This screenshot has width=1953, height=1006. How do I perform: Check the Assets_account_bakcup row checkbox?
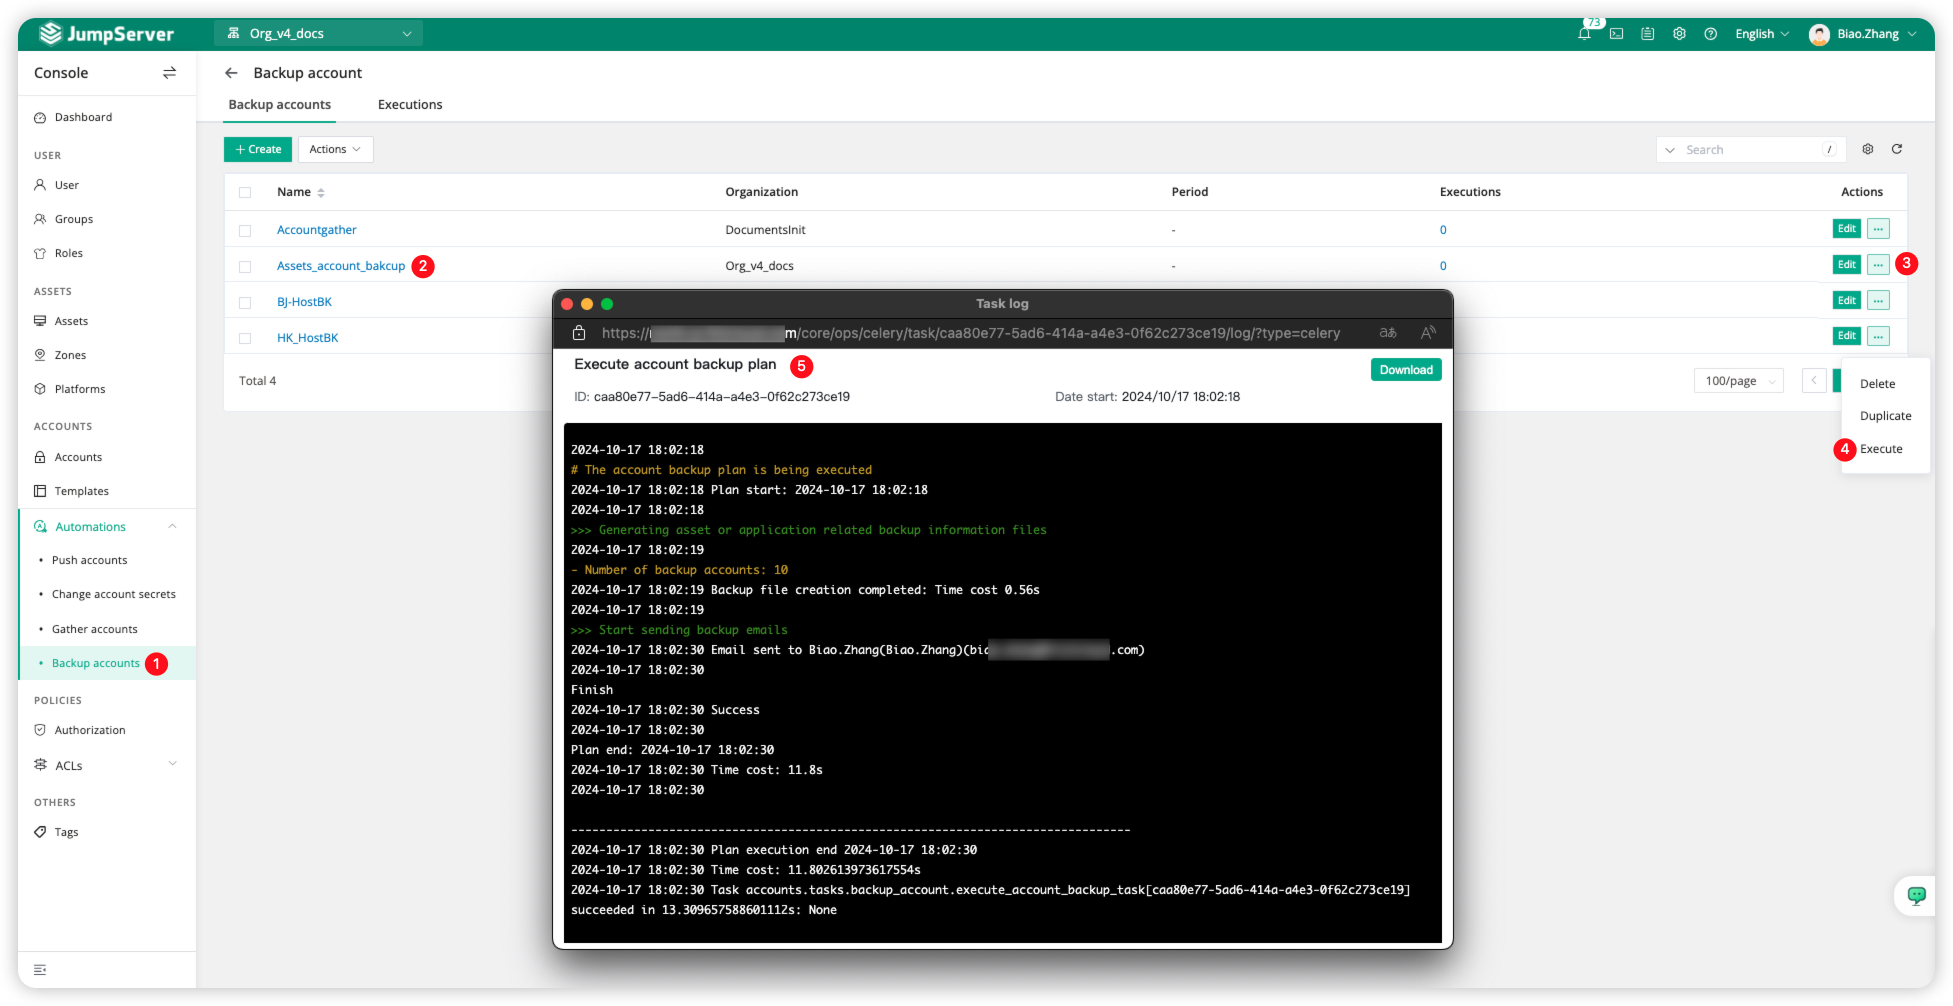pyautogui.click(x=245, y=266)
